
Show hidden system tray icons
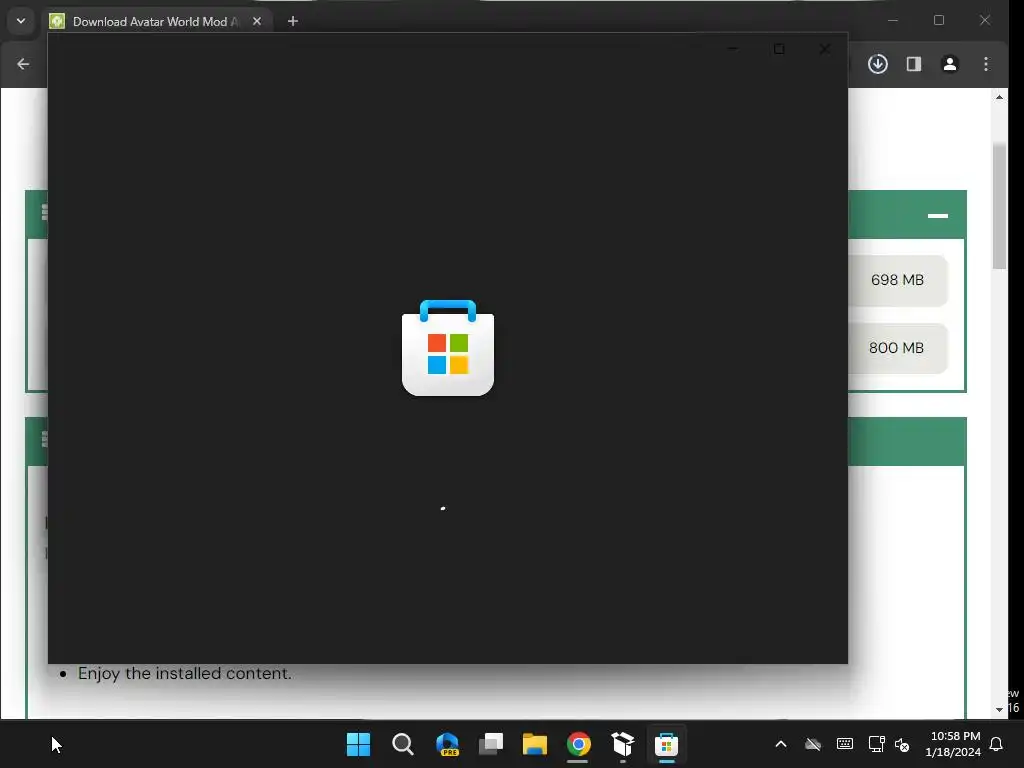pos(781,744)
